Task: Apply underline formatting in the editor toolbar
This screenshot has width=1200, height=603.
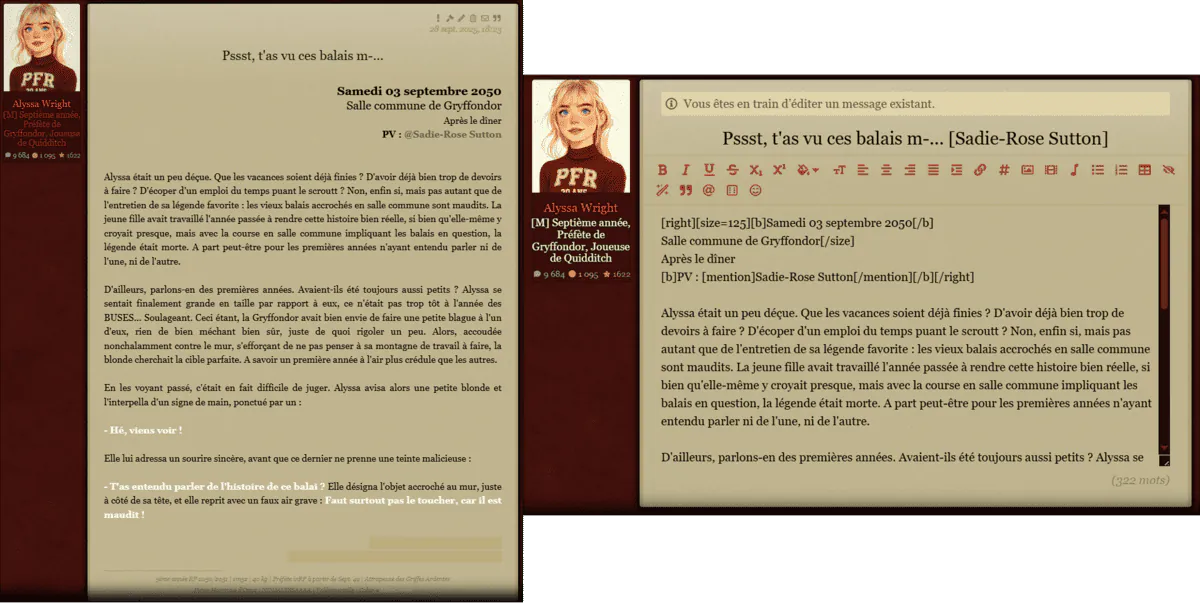Action: [x=709, y=170]
